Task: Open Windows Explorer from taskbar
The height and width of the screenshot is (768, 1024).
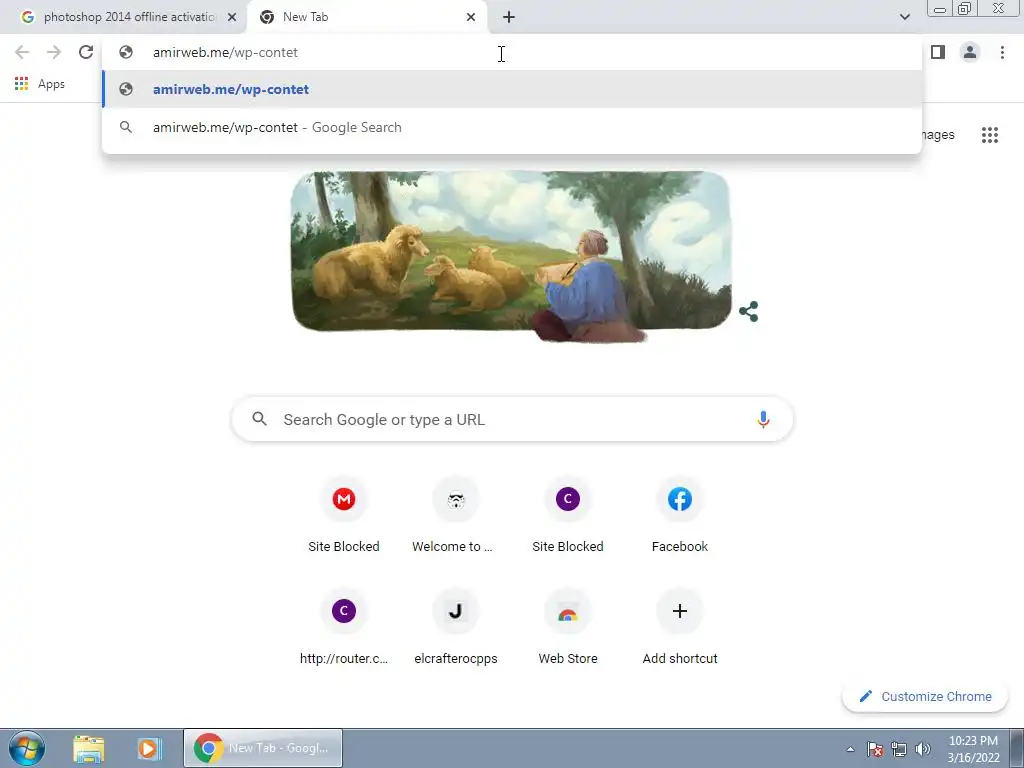Action: pos(89,748)
